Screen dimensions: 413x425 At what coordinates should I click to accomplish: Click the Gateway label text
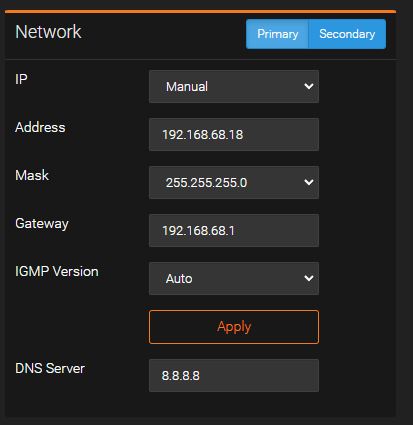pyautogui.click(x=42, y=224)
